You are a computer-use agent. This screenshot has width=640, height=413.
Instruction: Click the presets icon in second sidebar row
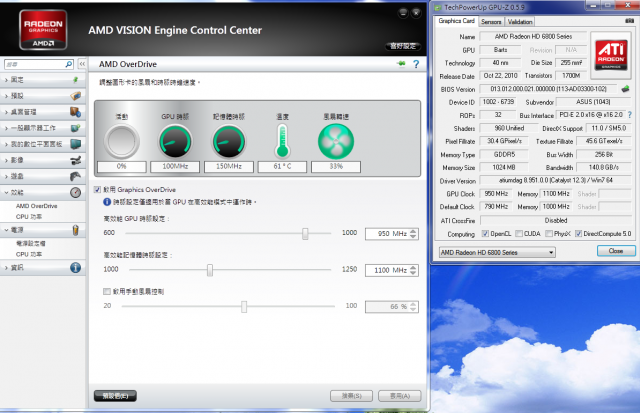(76, 96)
